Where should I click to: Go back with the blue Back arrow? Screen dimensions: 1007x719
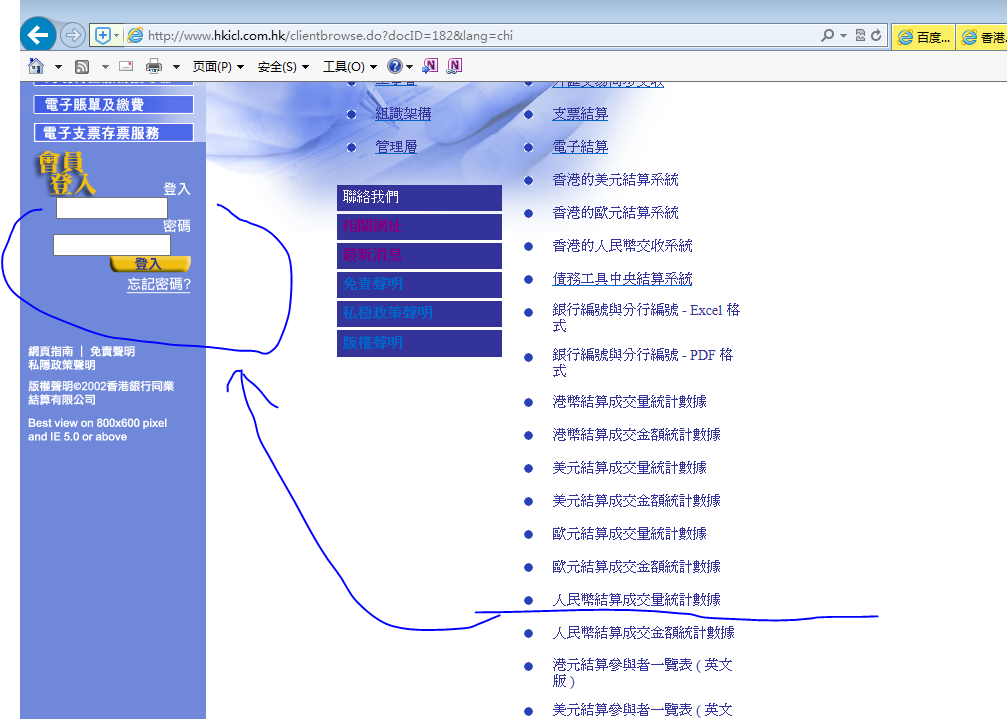pyautogui.click(x=38, y=35)
